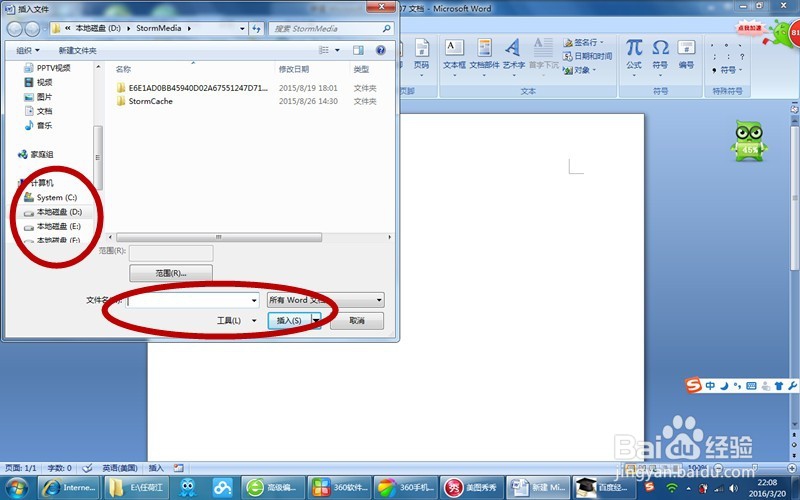The height and width of the screenshot is (500, 800).
Task: Open the Documents (文档) library
Action: tap(38, 111)
